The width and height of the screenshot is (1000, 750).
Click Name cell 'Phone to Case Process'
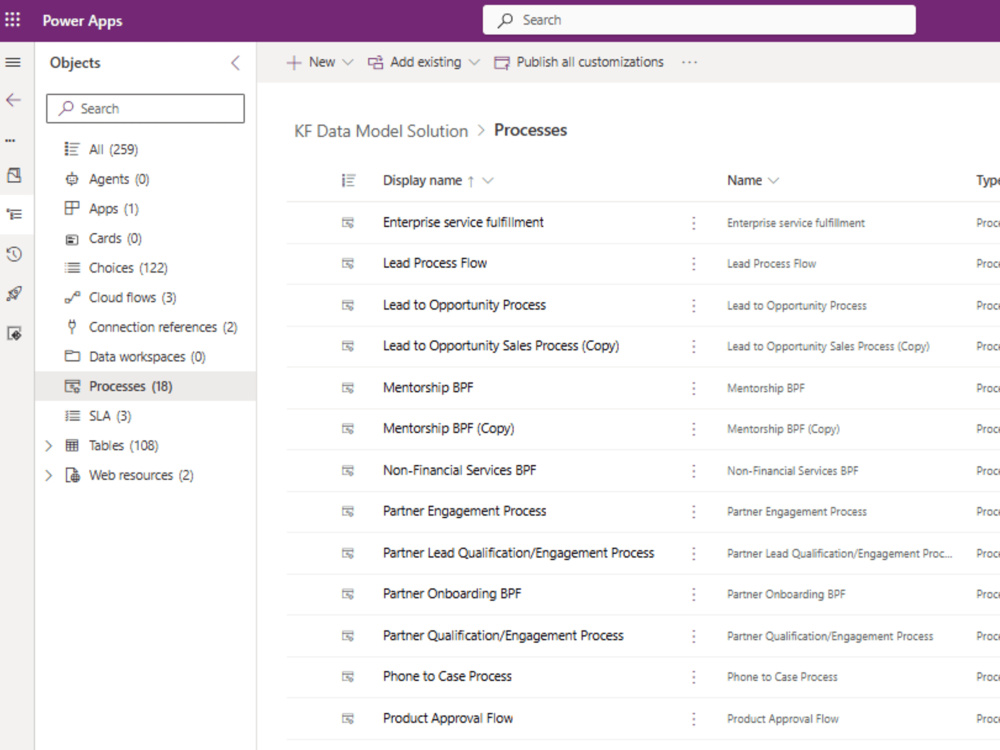click(x=782, y=677)
